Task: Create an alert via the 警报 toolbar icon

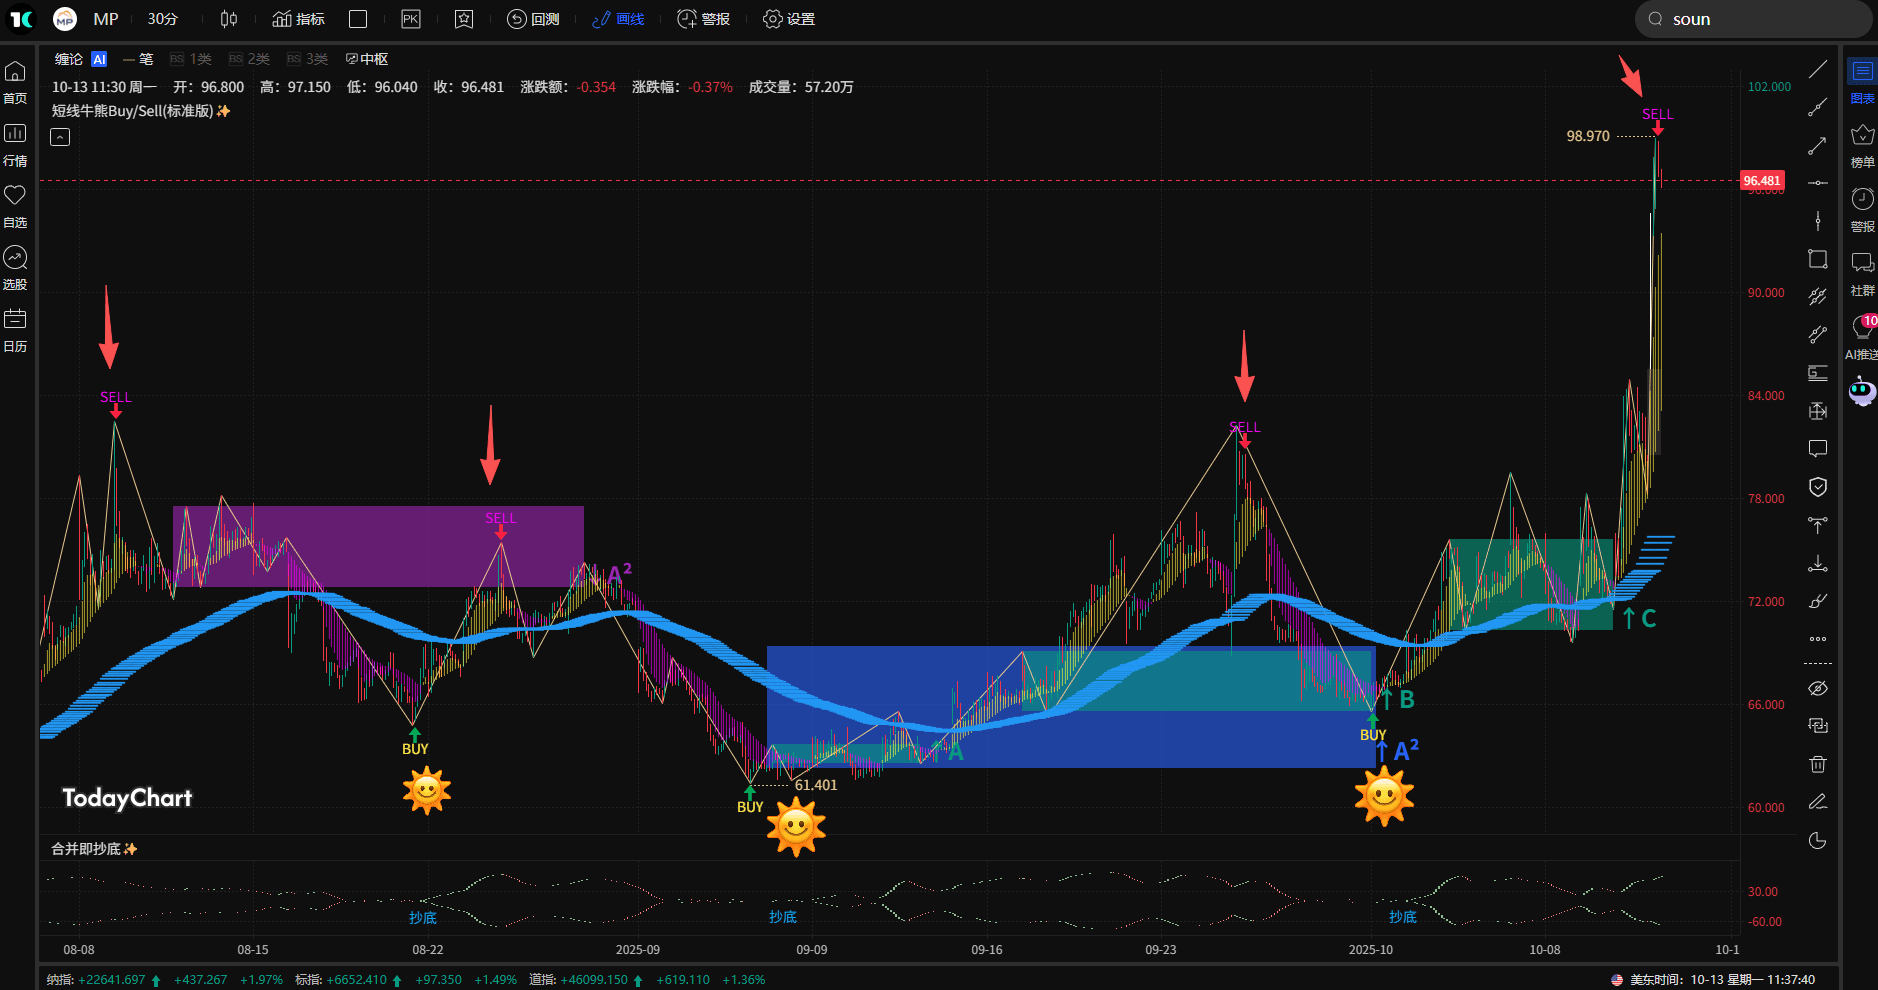Action: click(703, 18)
